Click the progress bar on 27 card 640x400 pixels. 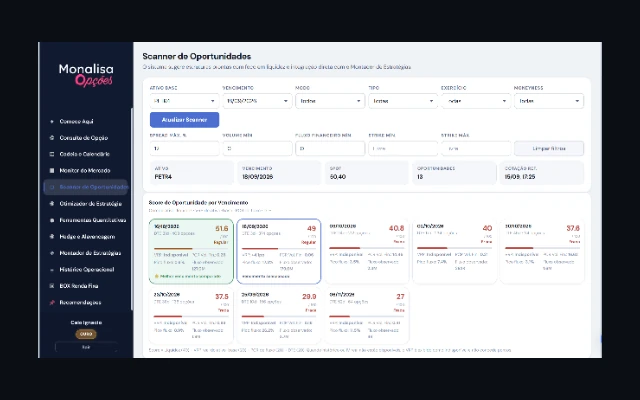pyautogui.click(x=367, y=316)
